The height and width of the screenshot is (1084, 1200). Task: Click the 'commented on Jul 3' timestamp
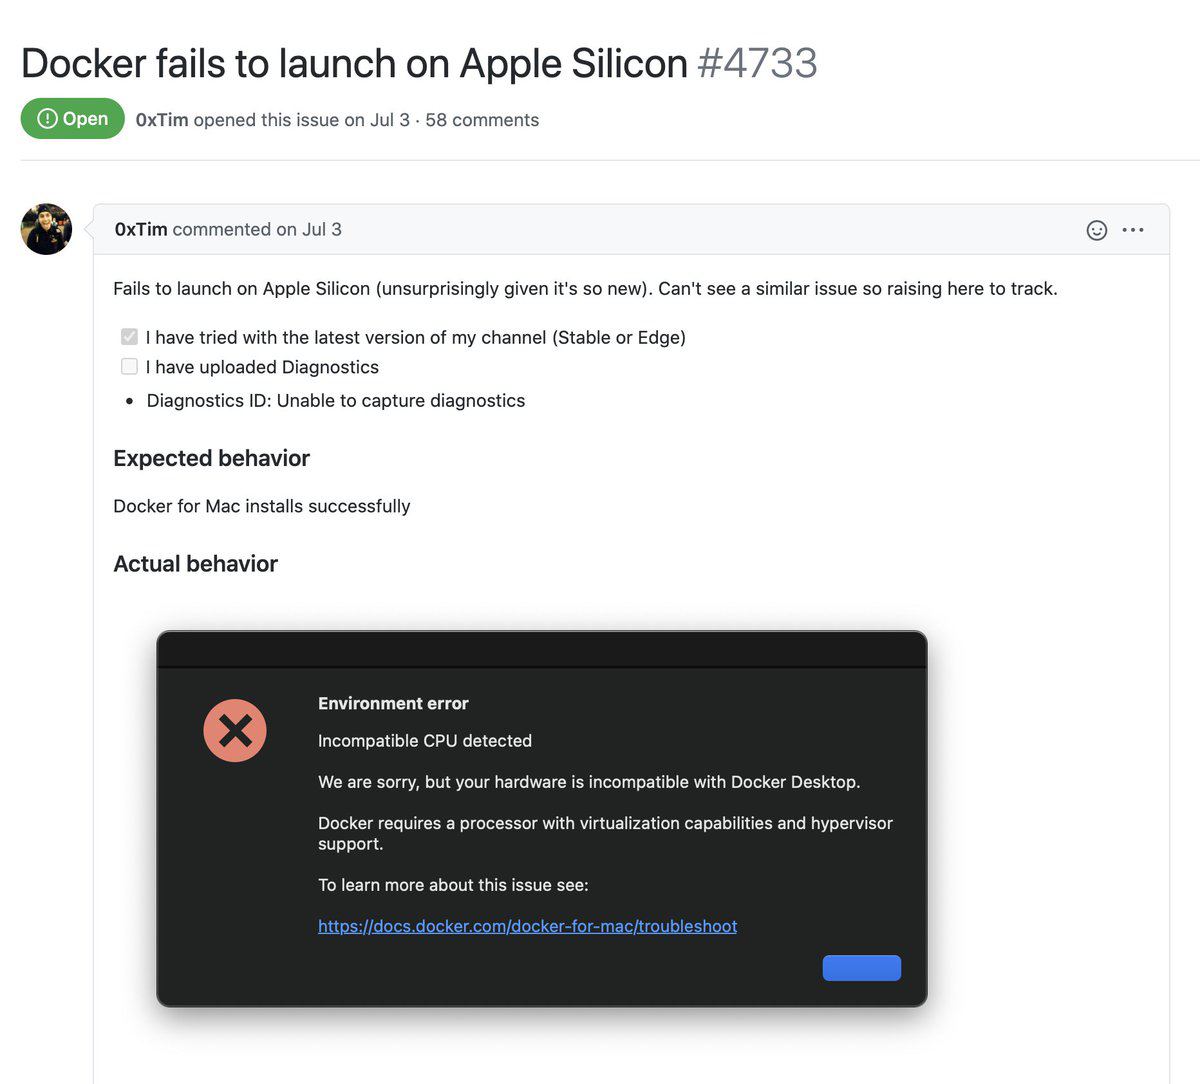(257, 229)
